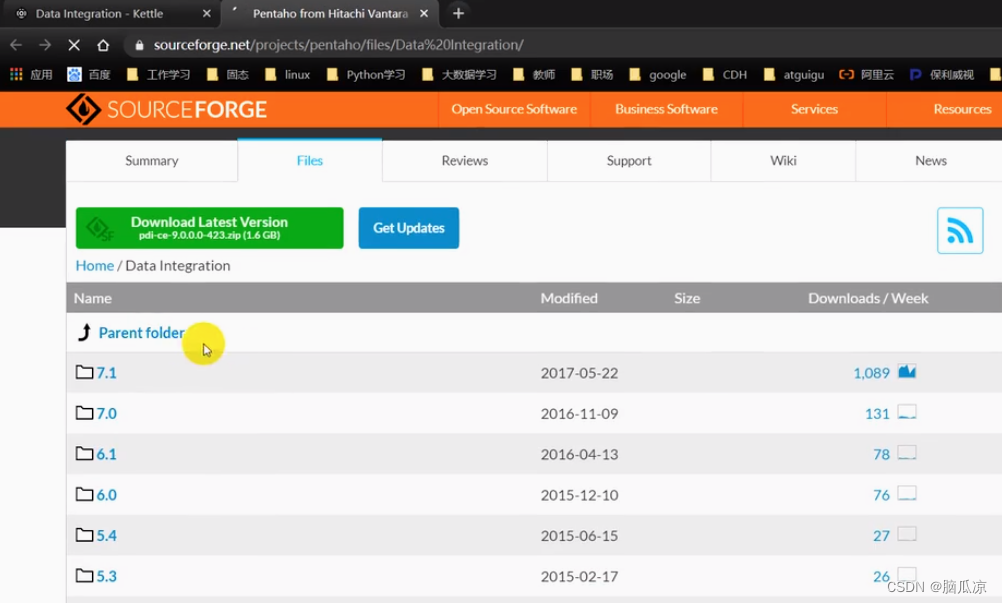Switch to the Support tab
The height and width of the screenshot is (603, 1002).
click(629, 161)
